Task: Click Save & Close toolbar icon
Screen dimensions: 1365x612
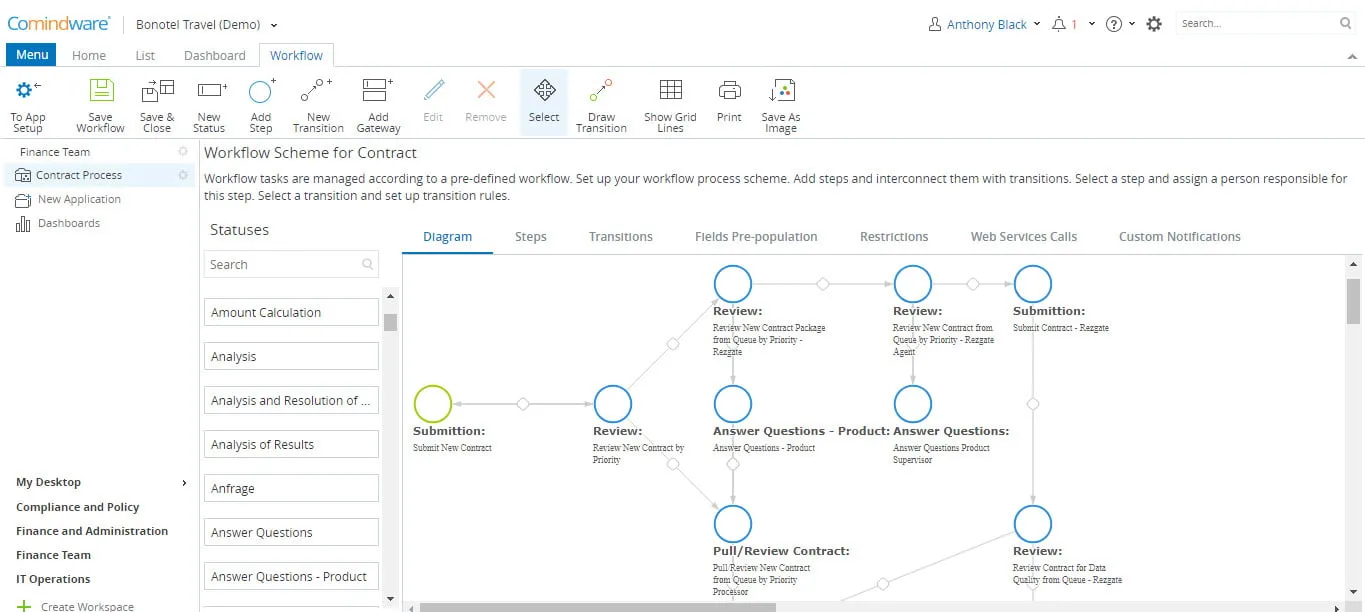Action: click(157, 91)
